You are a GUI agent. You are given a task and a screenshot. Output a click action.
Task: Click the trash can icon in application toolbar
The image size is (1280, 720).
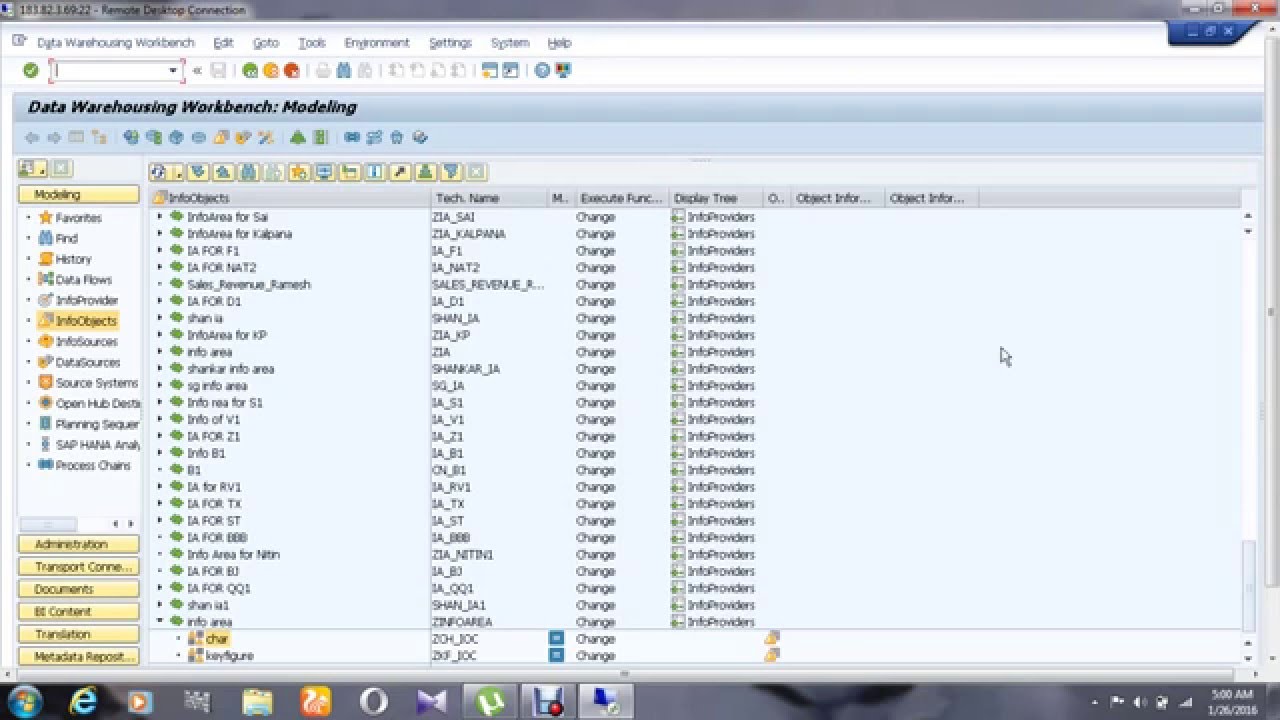pyautogui.click(x=397, y=138)
